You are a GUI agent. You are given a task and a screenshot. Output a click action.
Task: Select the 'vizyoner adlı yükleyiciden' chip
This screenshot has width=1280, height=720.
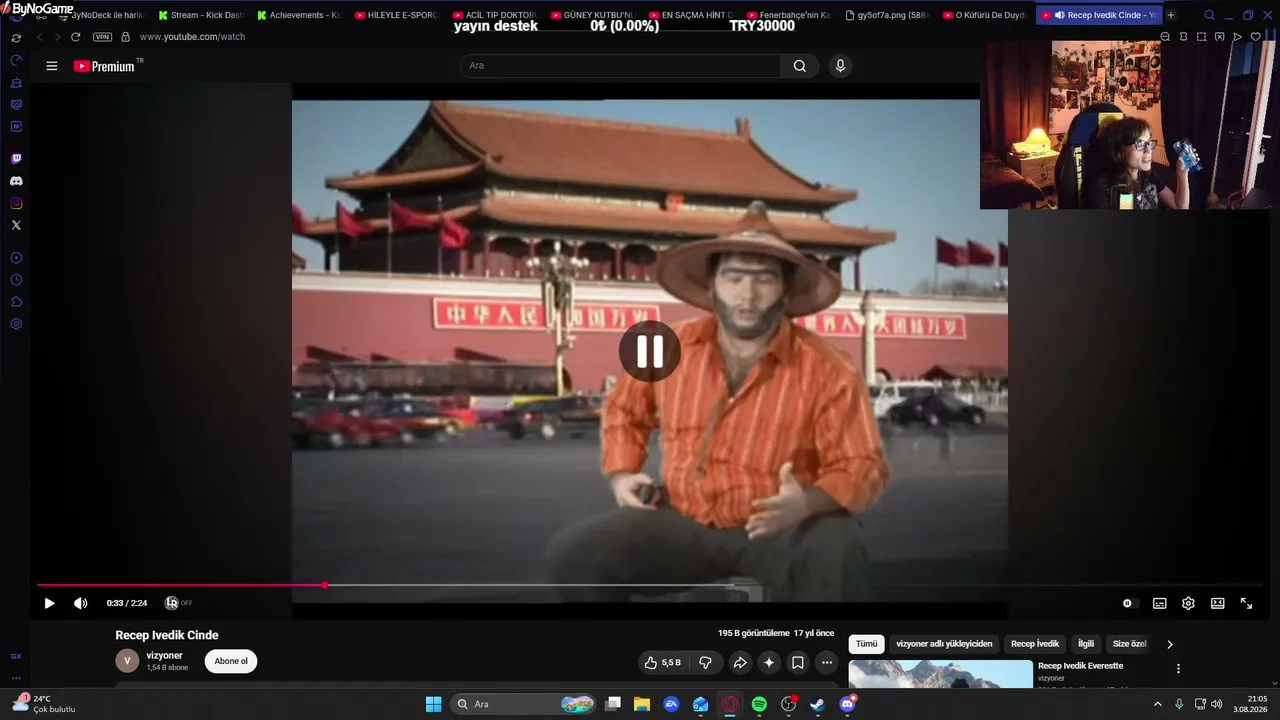click(x=944, y=644)
